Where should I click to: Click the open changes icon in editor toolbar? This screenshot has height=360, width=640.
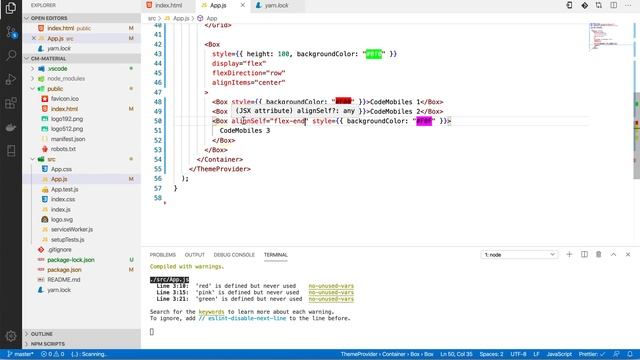[x=599, y=5]
